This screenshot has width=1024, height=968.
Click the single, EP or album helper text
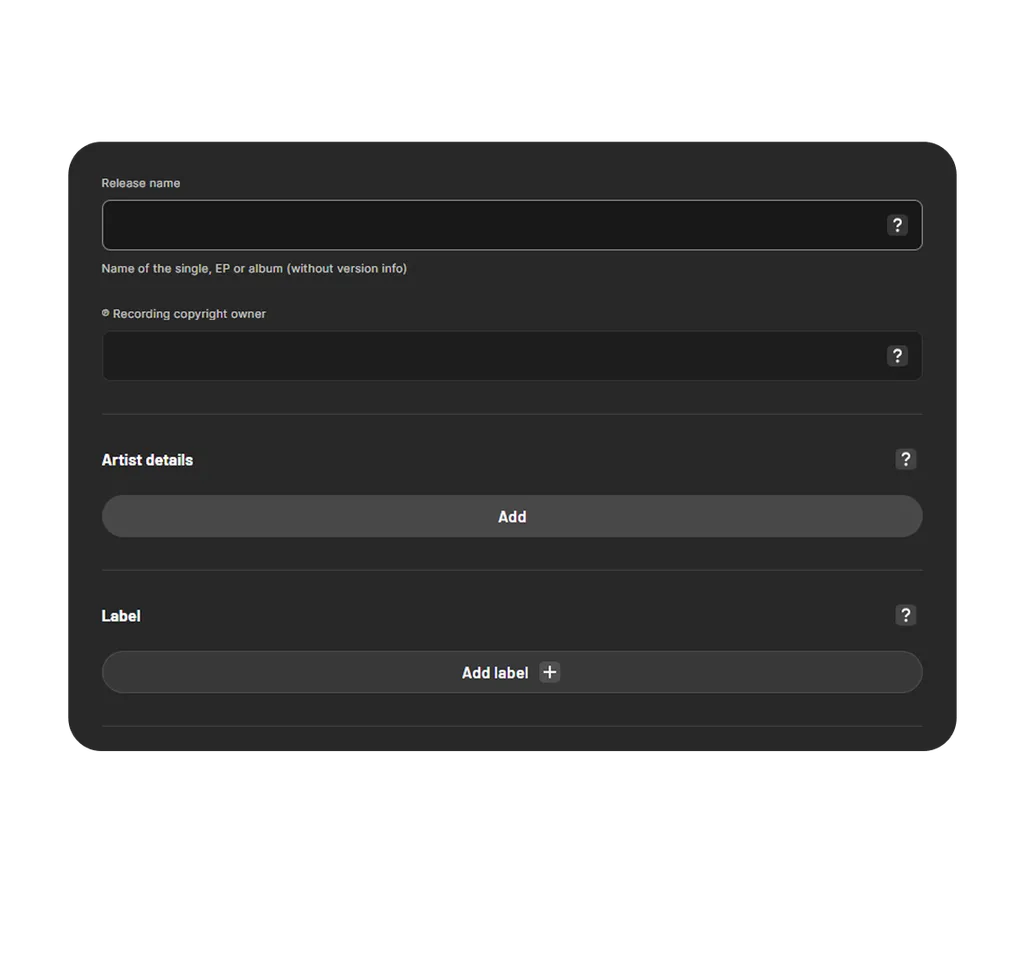click(254, 268)
